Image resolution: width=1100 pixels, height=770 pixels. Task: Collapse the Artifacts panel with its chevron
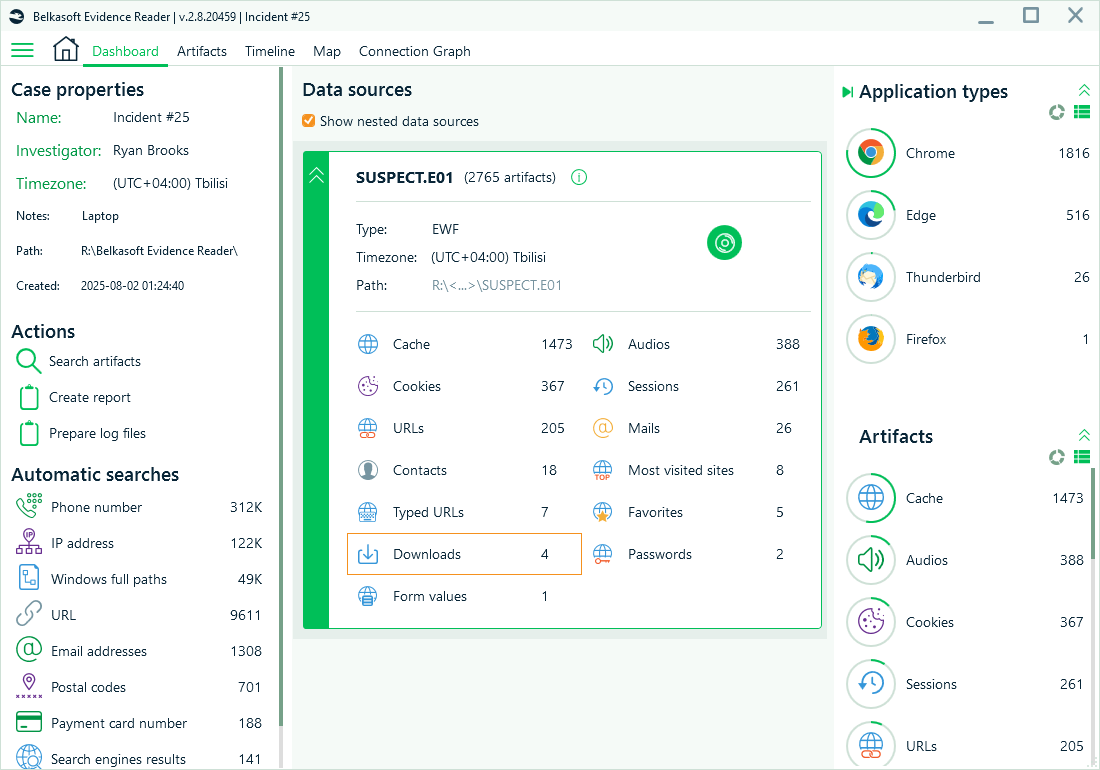tap(1084, 434)
